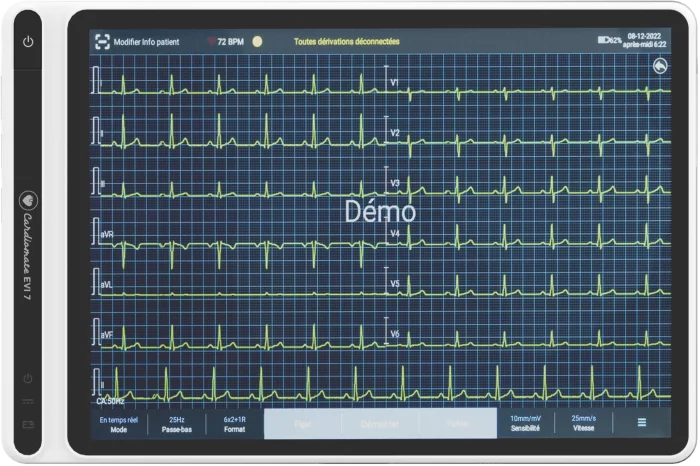Open the hamburger menu
The image size is (700, 466).
click(x=641, y=423)
